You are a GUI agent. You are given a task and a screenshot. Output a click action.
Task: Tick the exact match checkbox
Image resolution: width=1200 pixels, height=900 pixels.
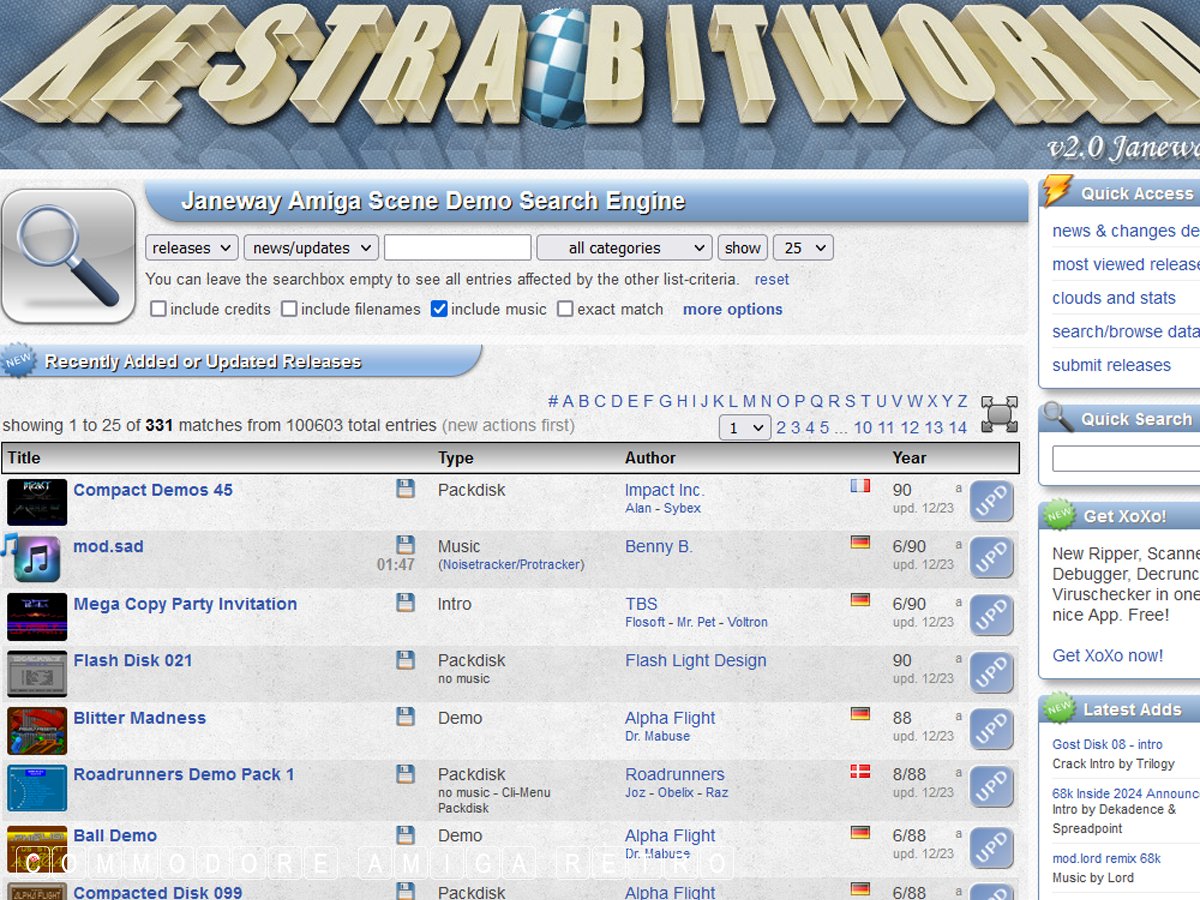[565, 309]
